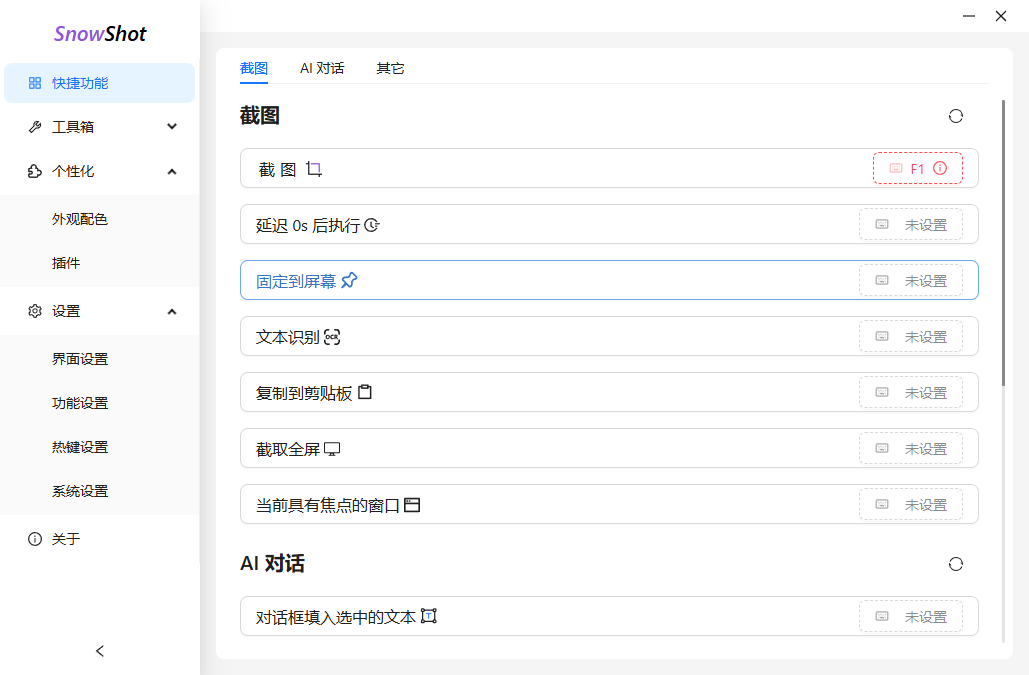Click the pin icon in 固定到屏幕 row
Viewport: 1029px width, 675px height.
coord(349,281)
